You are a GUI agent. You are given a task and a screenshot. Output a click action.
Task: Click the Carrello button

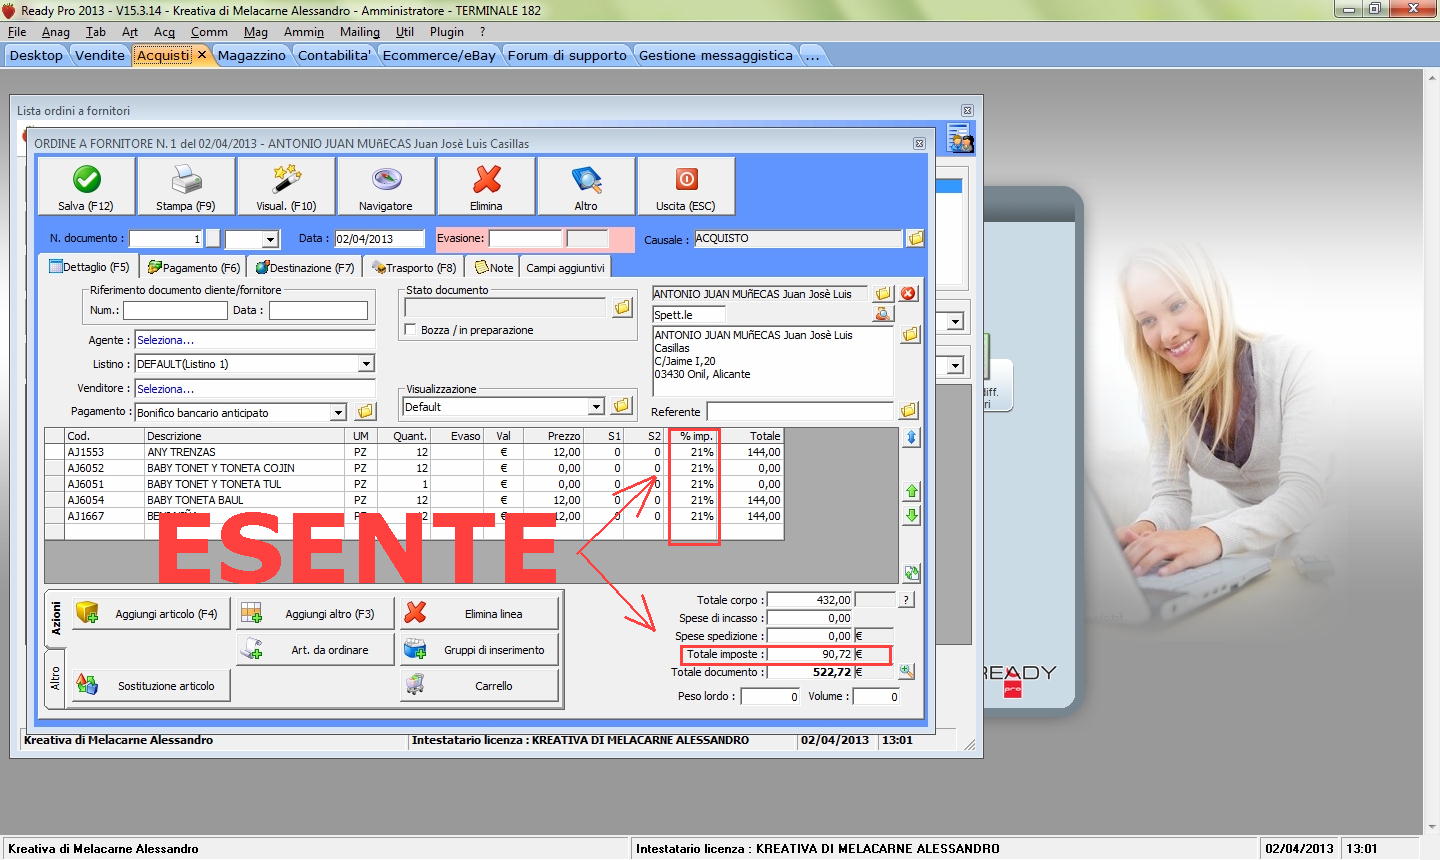[479, 686]
